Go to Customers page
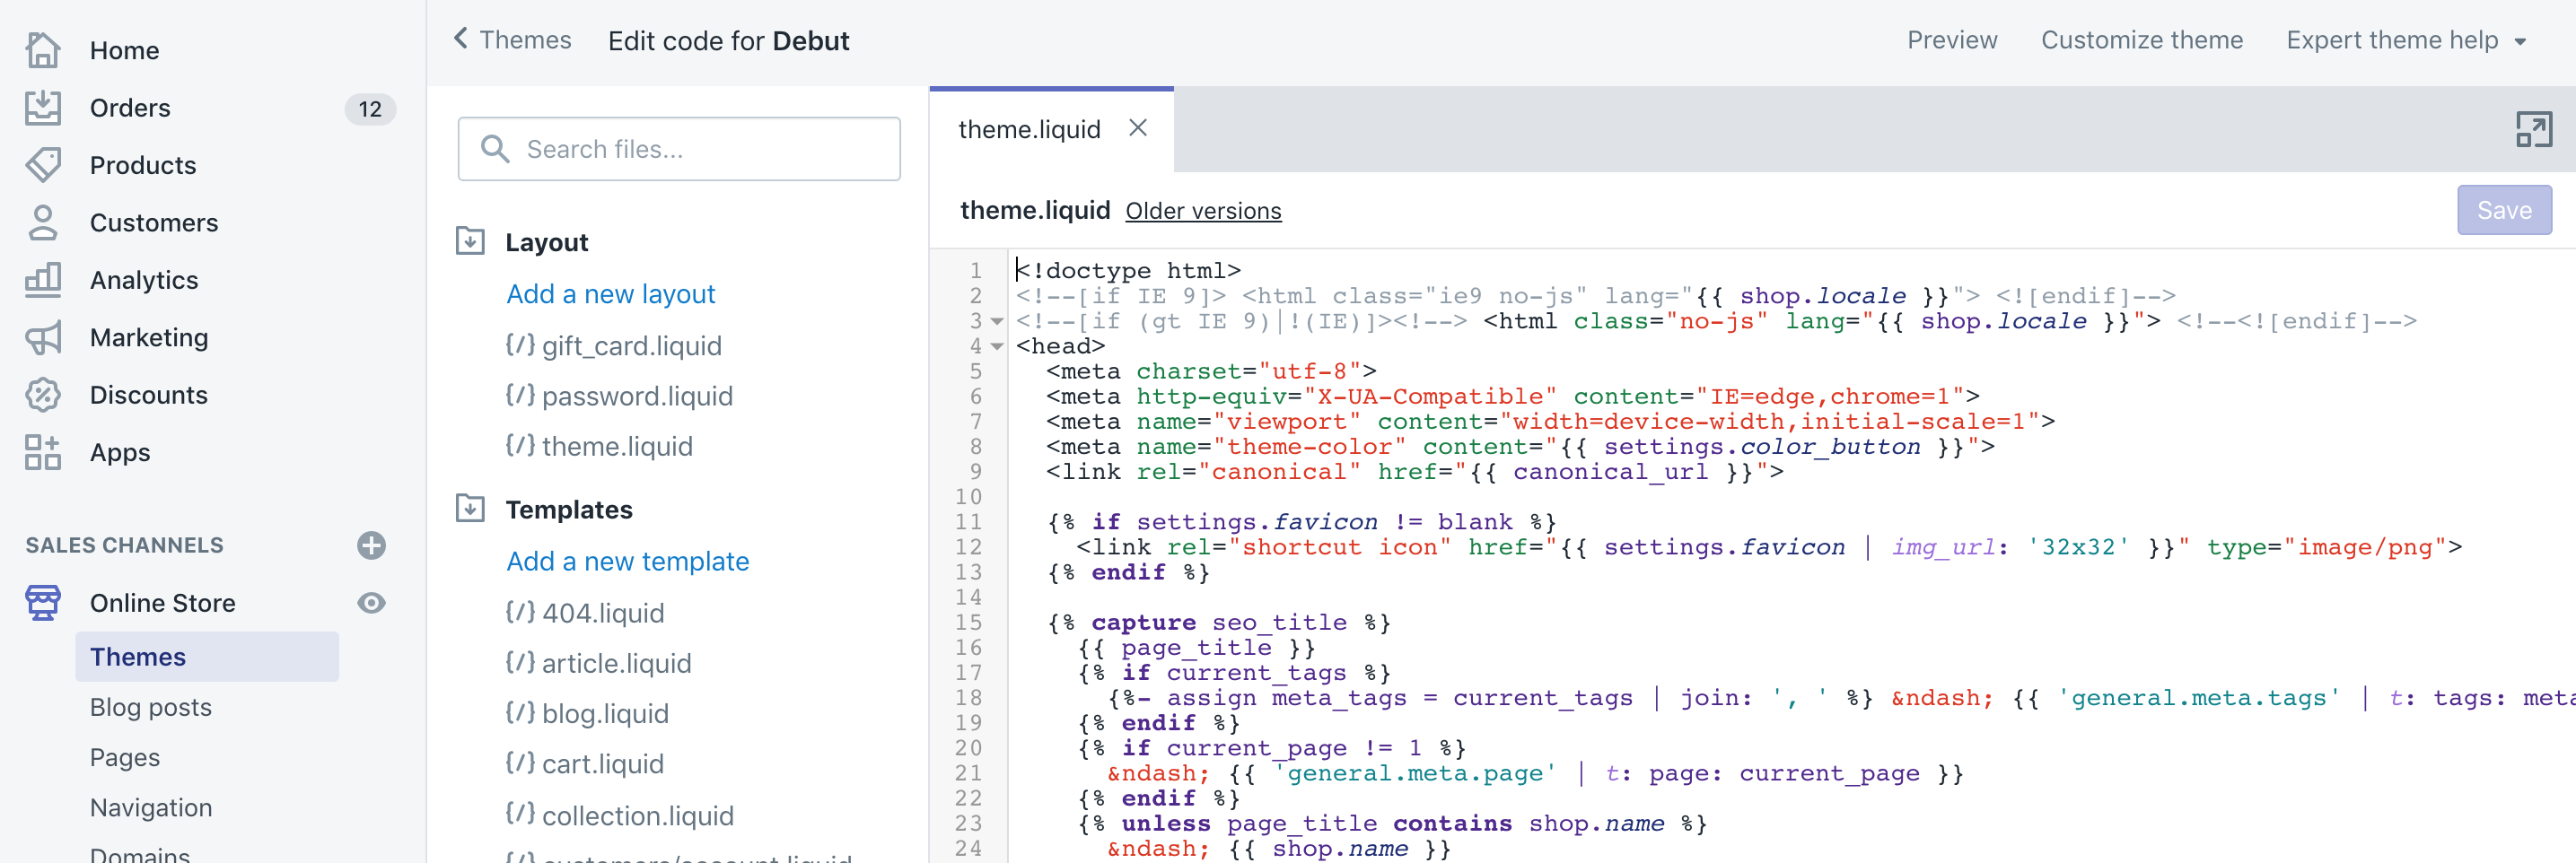Image resolution: width=2576 pixels, height=863 pixels. [154, 223]
